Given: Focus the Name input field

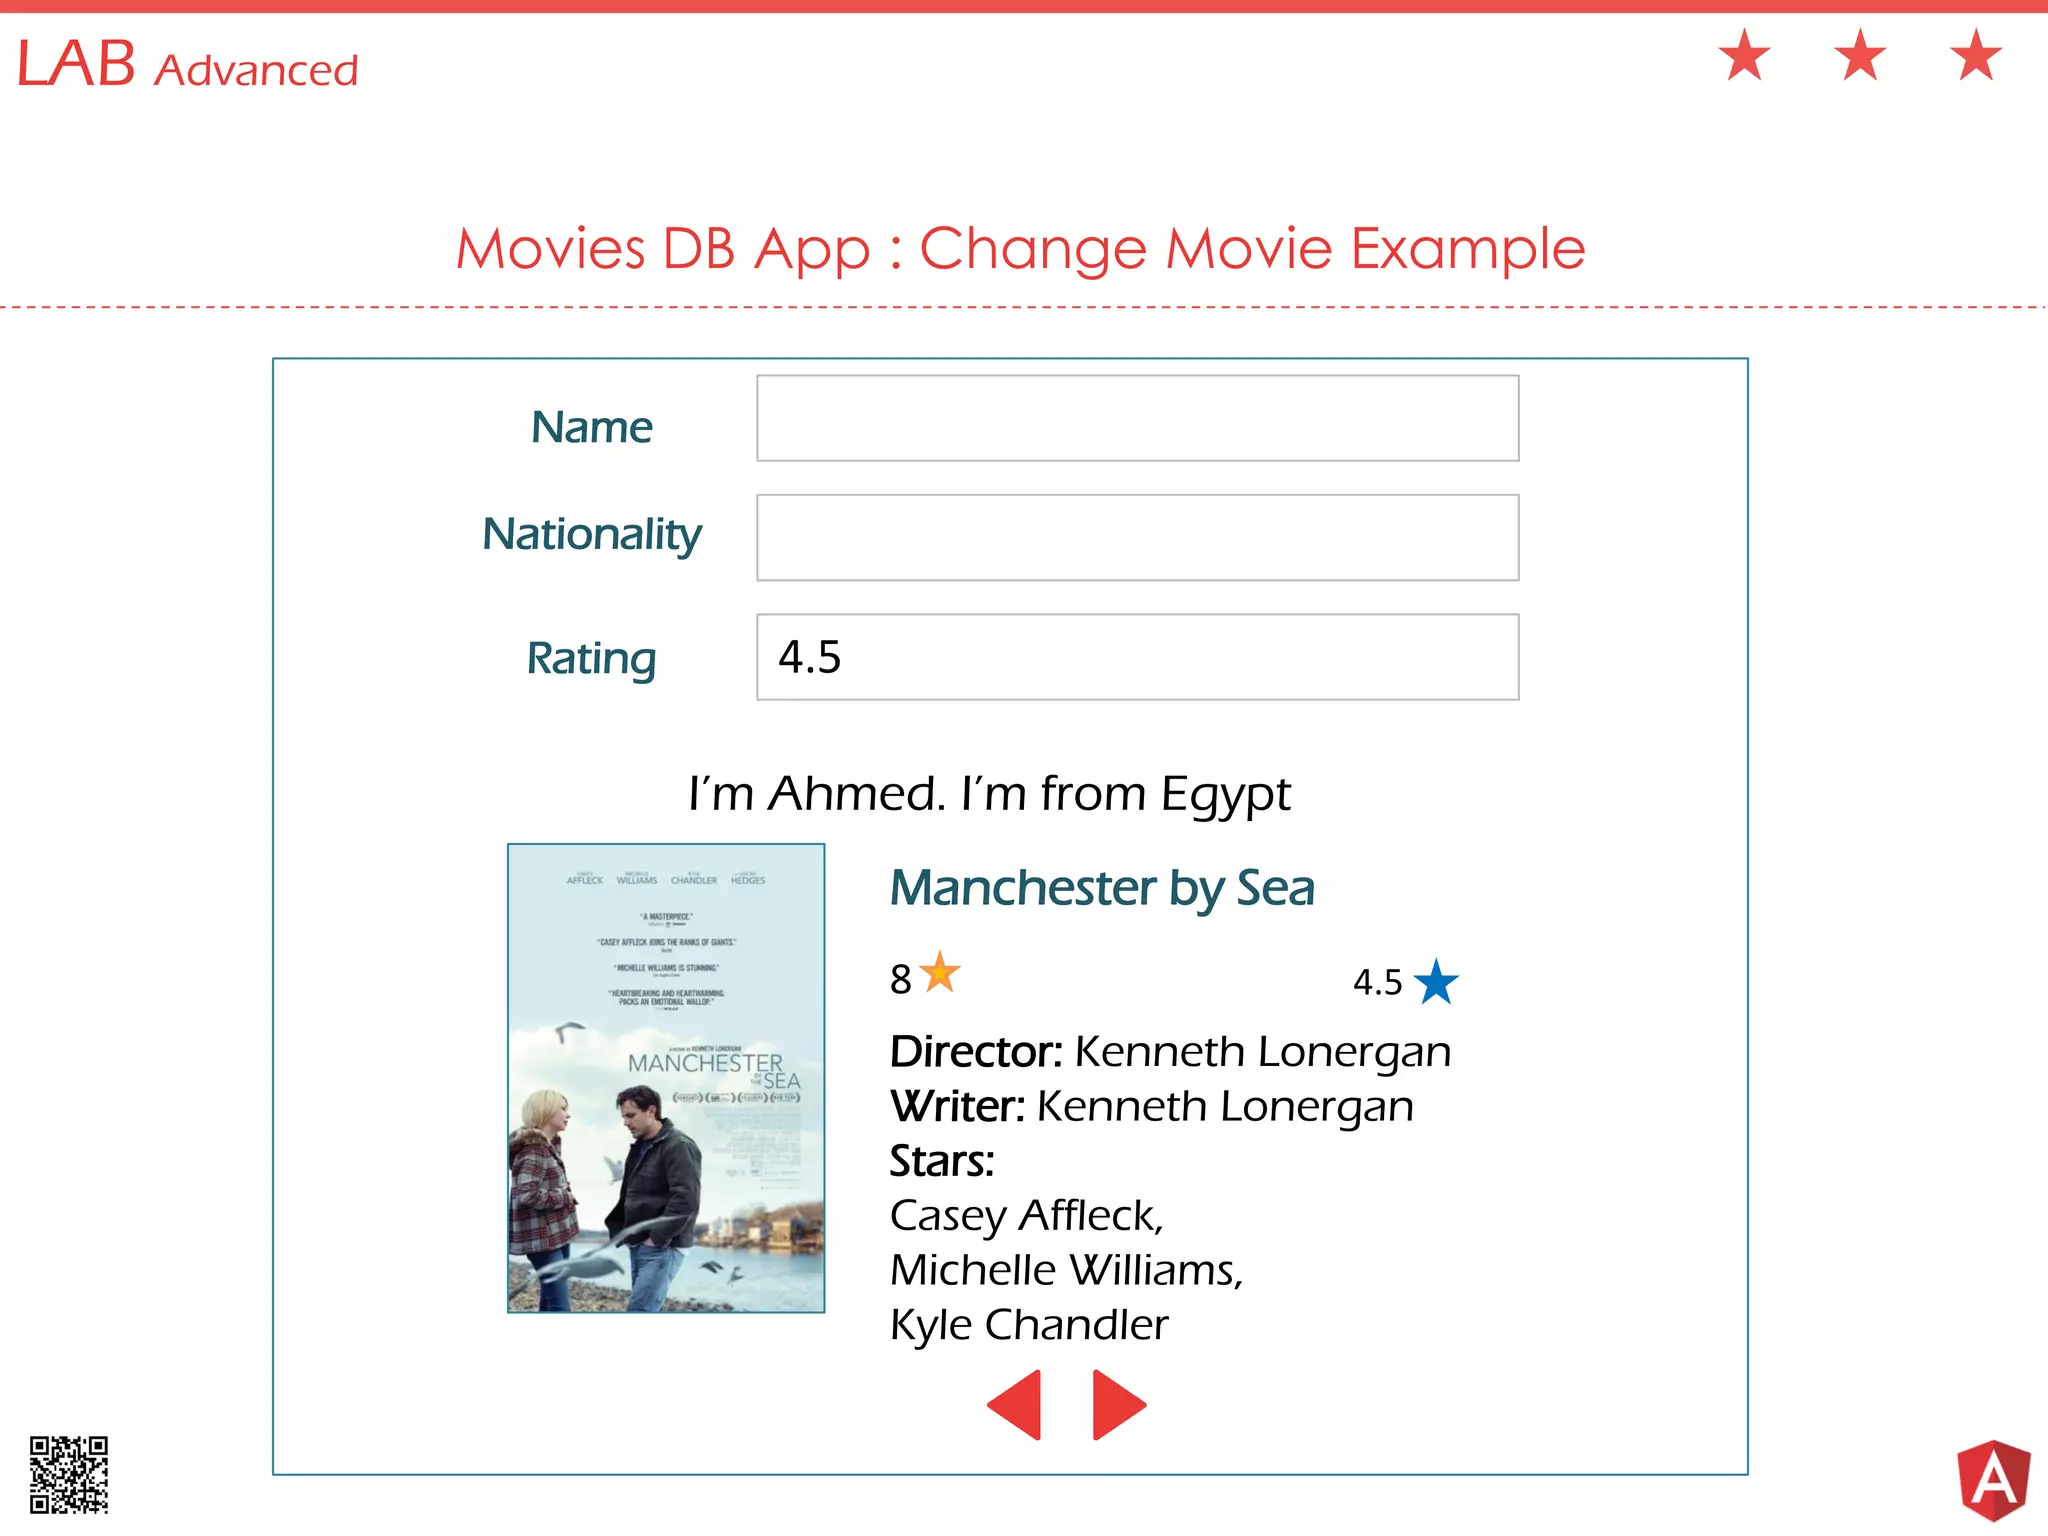Looking at the screenshot, I should pyautogui.click(x=1137, y=418).
